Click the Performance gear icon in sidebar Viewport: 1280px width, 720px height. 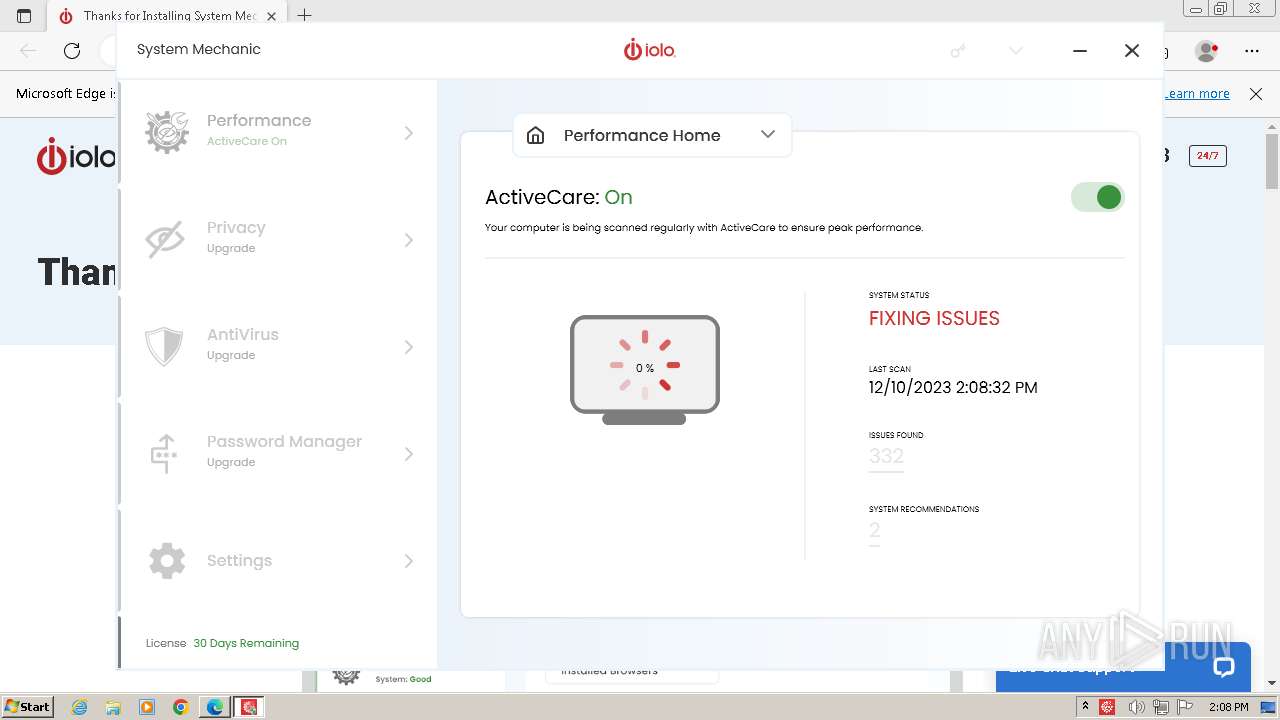click(166, 132)
